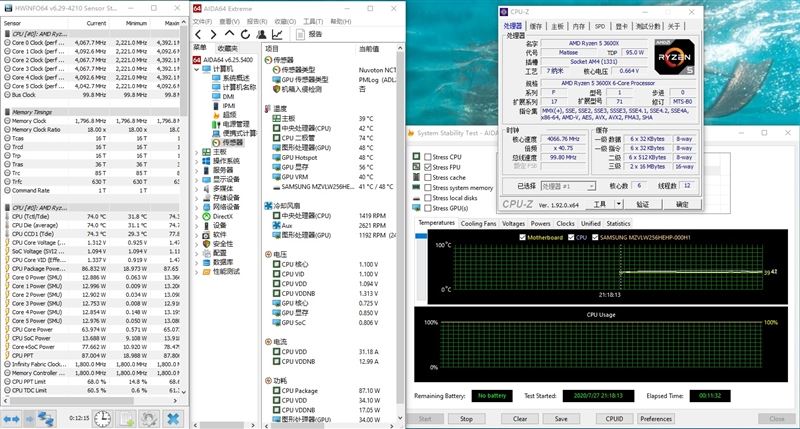Click HWiNFO clock reset timer icon
The width and height of the screenshot is (800, 429).
point(102,419)
